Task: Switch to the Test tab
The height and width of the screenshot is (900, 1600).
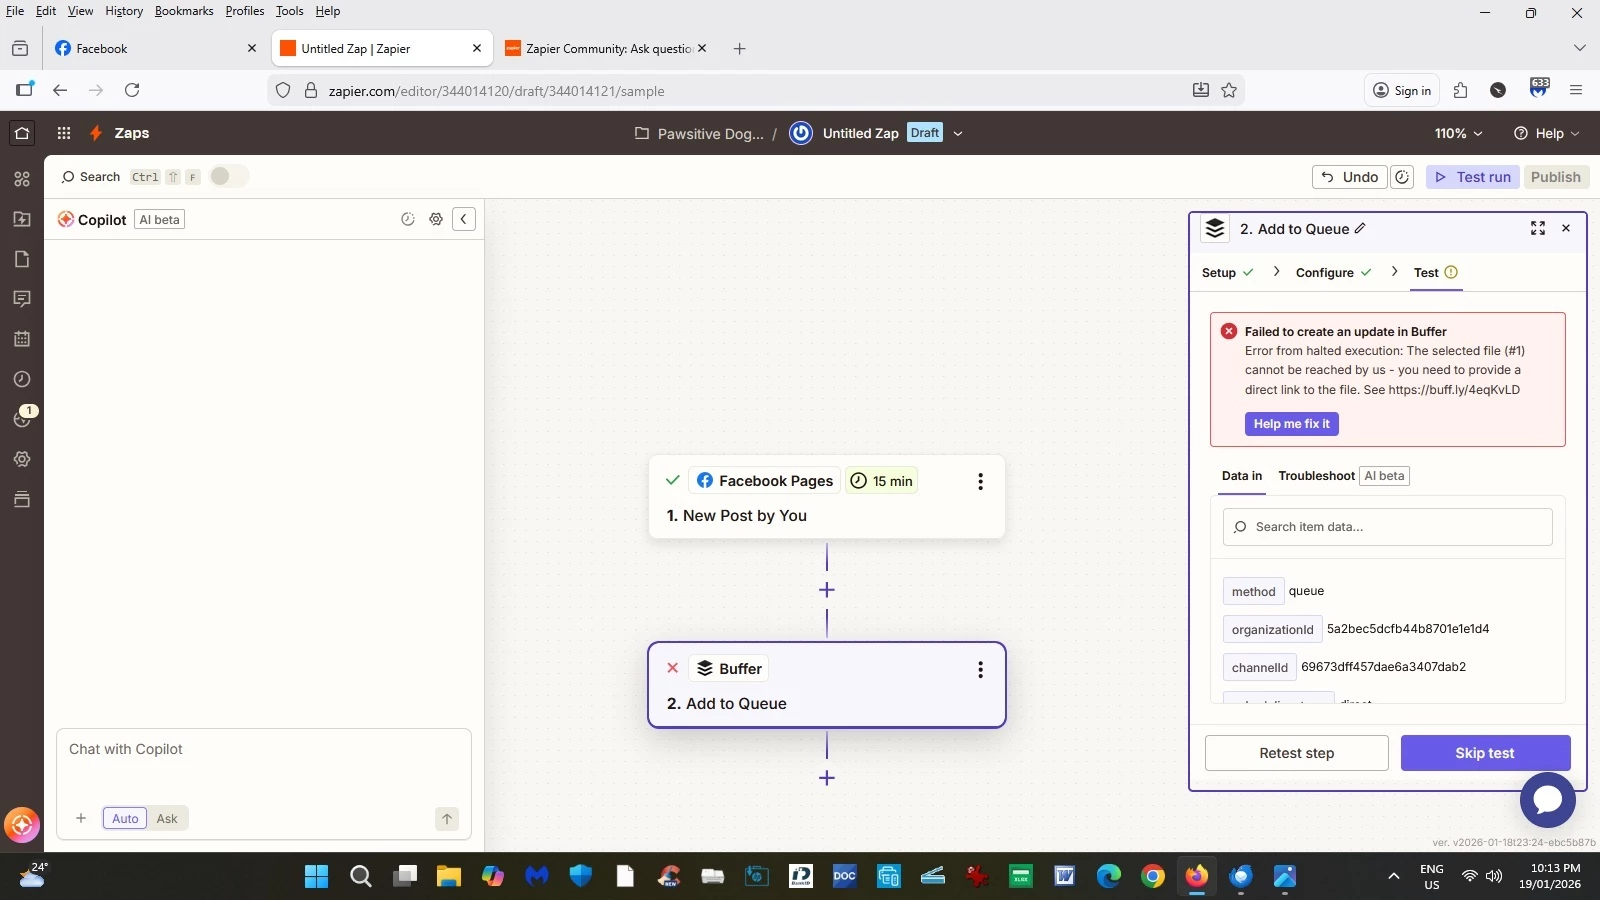Action: 1436,272
